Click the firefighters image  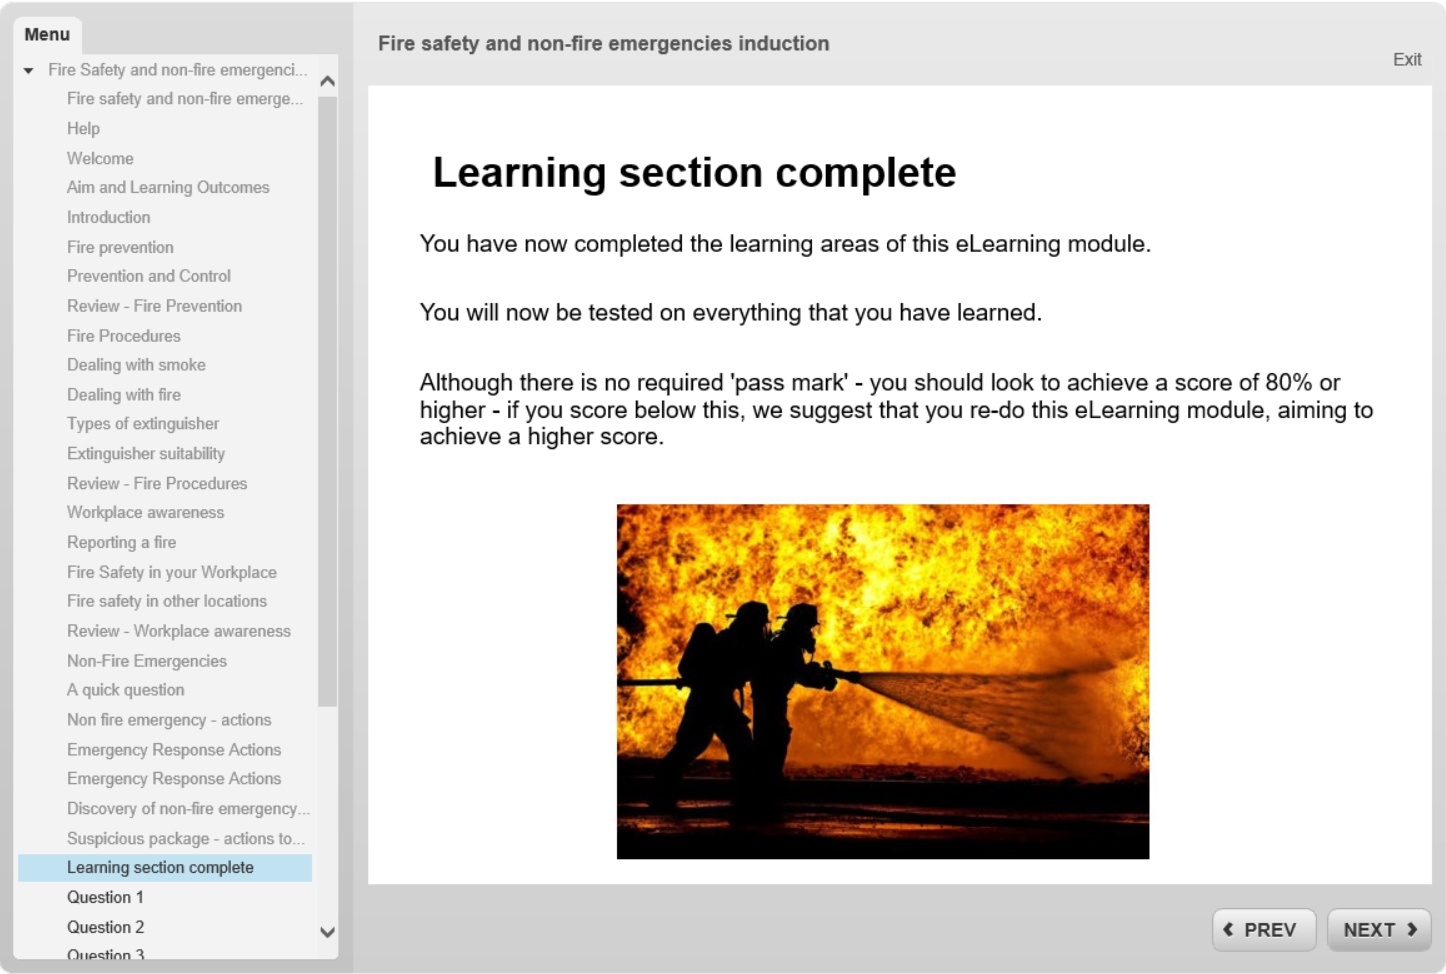tap(881, 681)
